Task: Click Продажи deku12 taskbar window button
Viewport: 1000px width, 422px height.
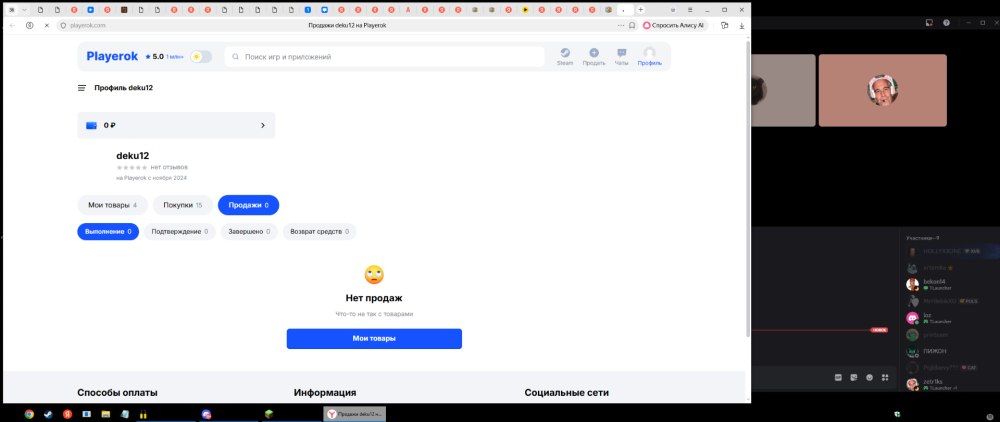Action: pos(355,414)
